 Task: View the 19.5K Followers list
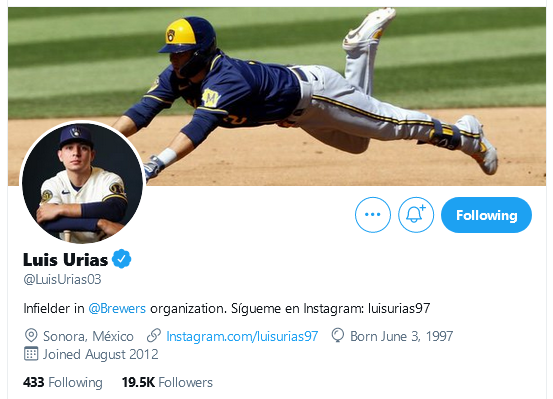tap(167, 382)
